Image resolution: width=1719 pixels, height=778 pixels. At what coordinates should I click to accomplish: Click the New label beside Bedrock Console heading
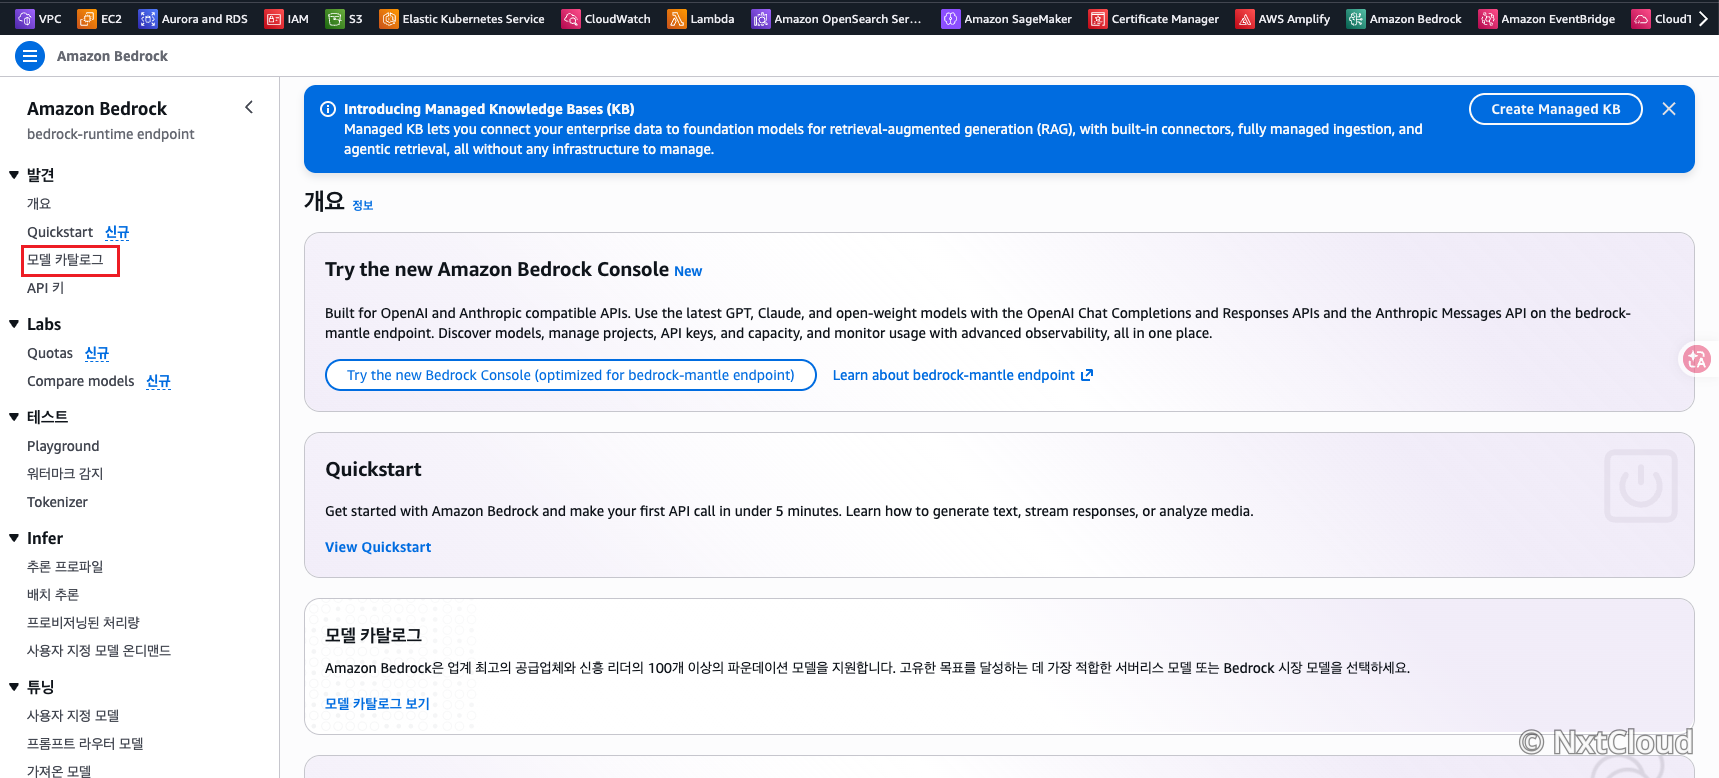tap(688, 271)
